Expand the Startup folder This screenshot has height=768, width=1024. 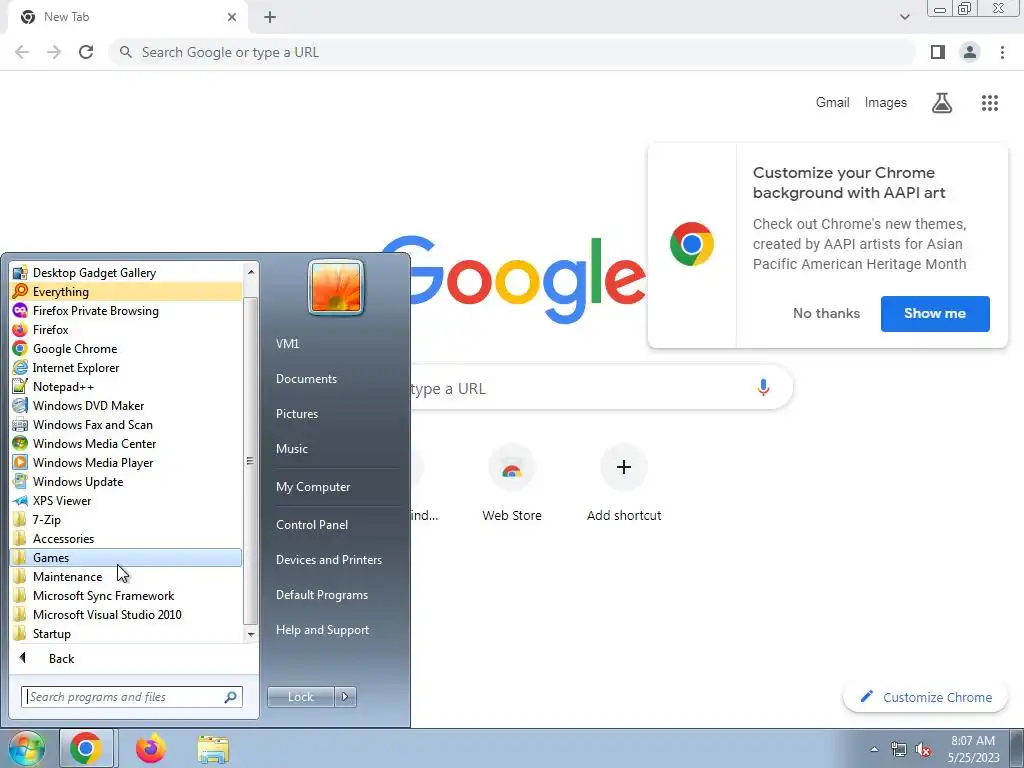tap(127, 633)
